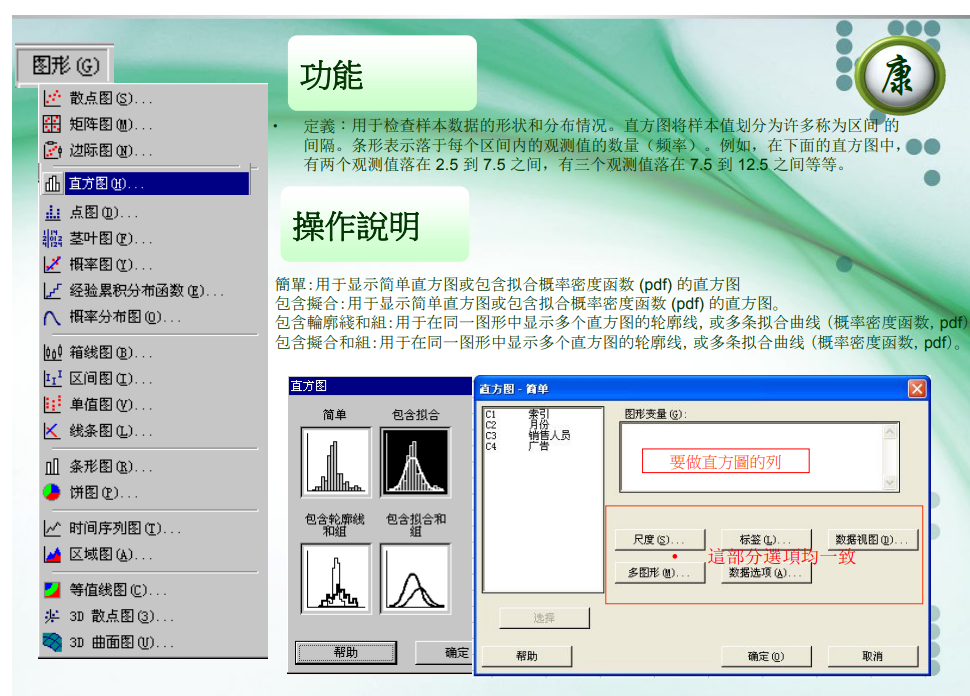This screenshot has height=696, width=970.
Task: Click the 3D surface plot (3D 曲面图) icon
Action: (x=52, y=642)
